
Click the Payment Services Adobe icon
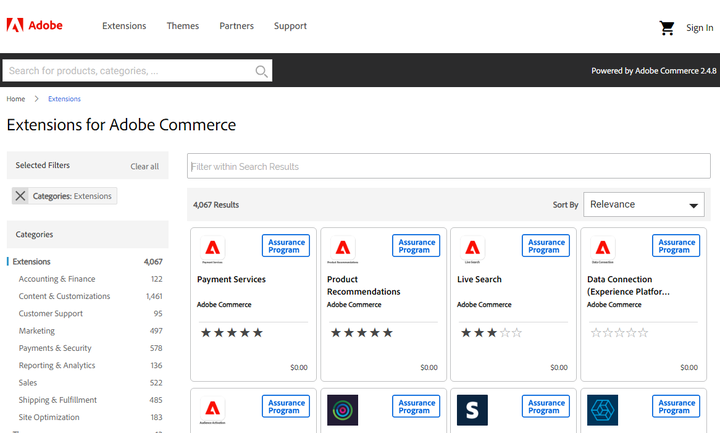[212, 248]
